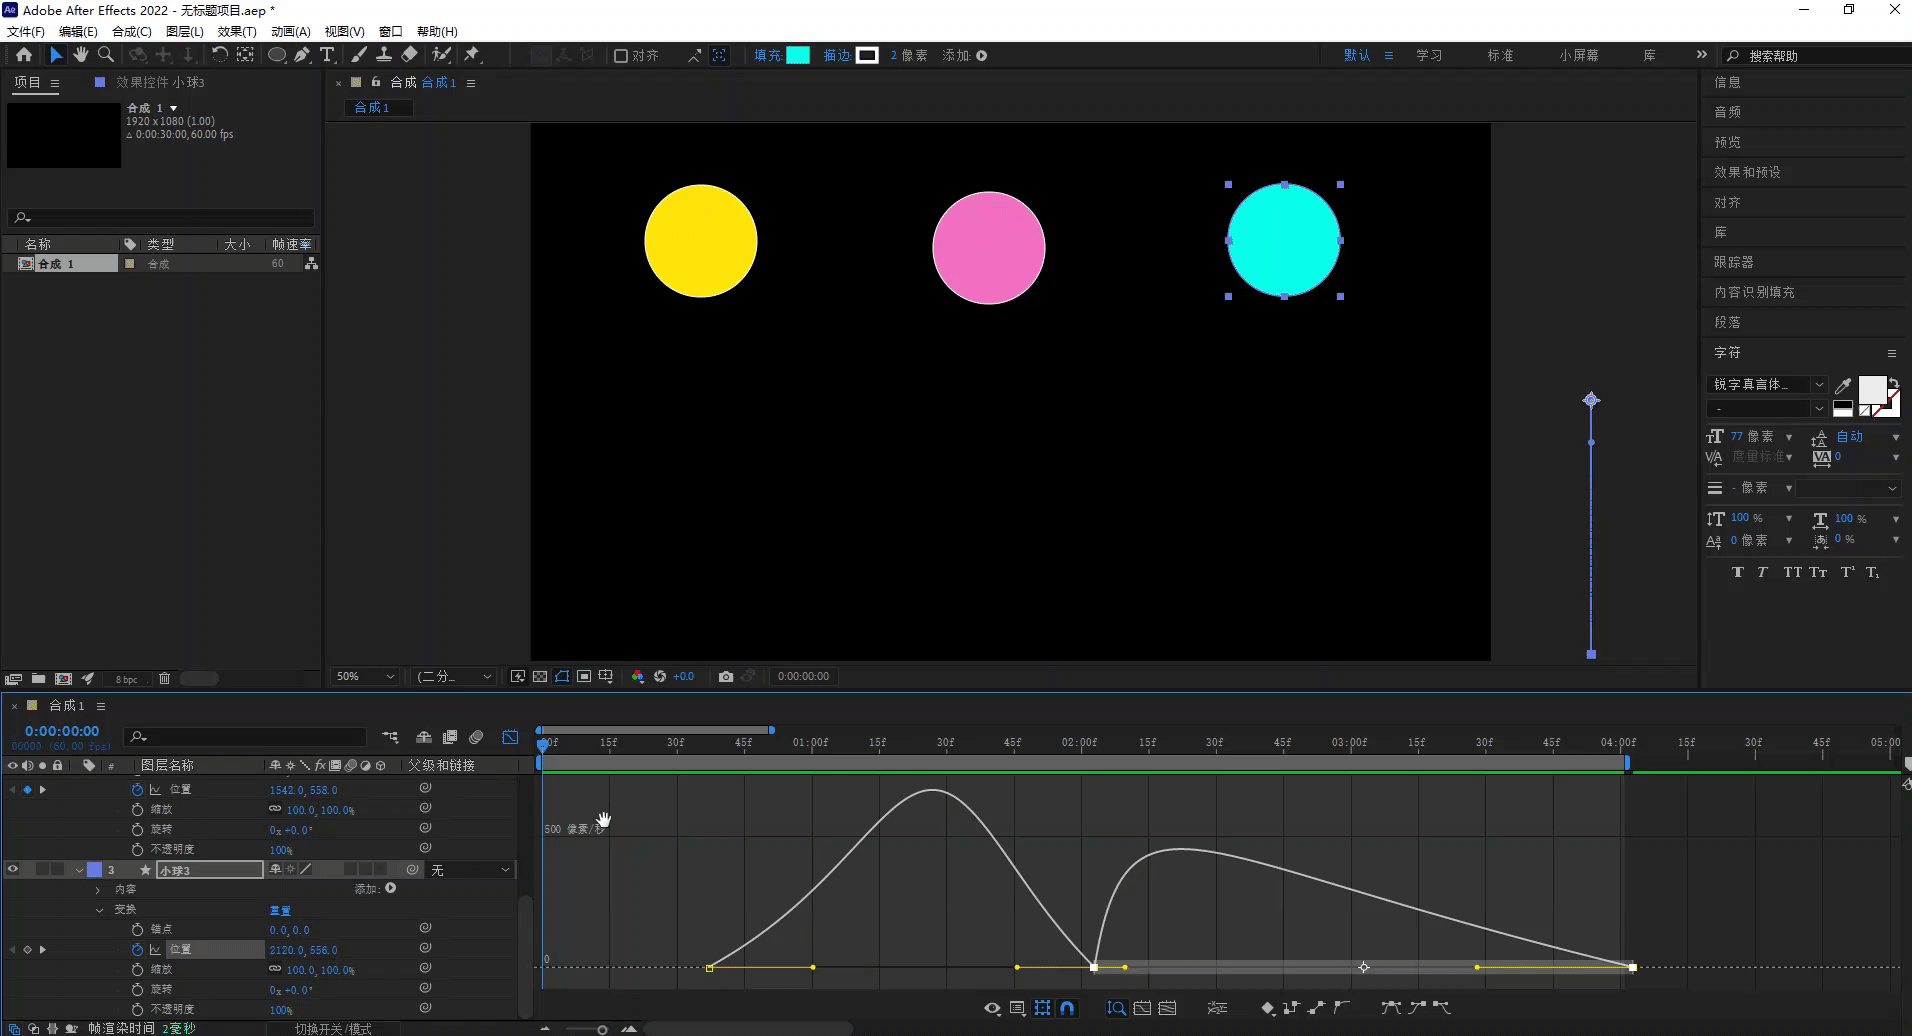
Task: Click 切换开关/模式 at timeline bottom
Action: tap(333, 1028)
